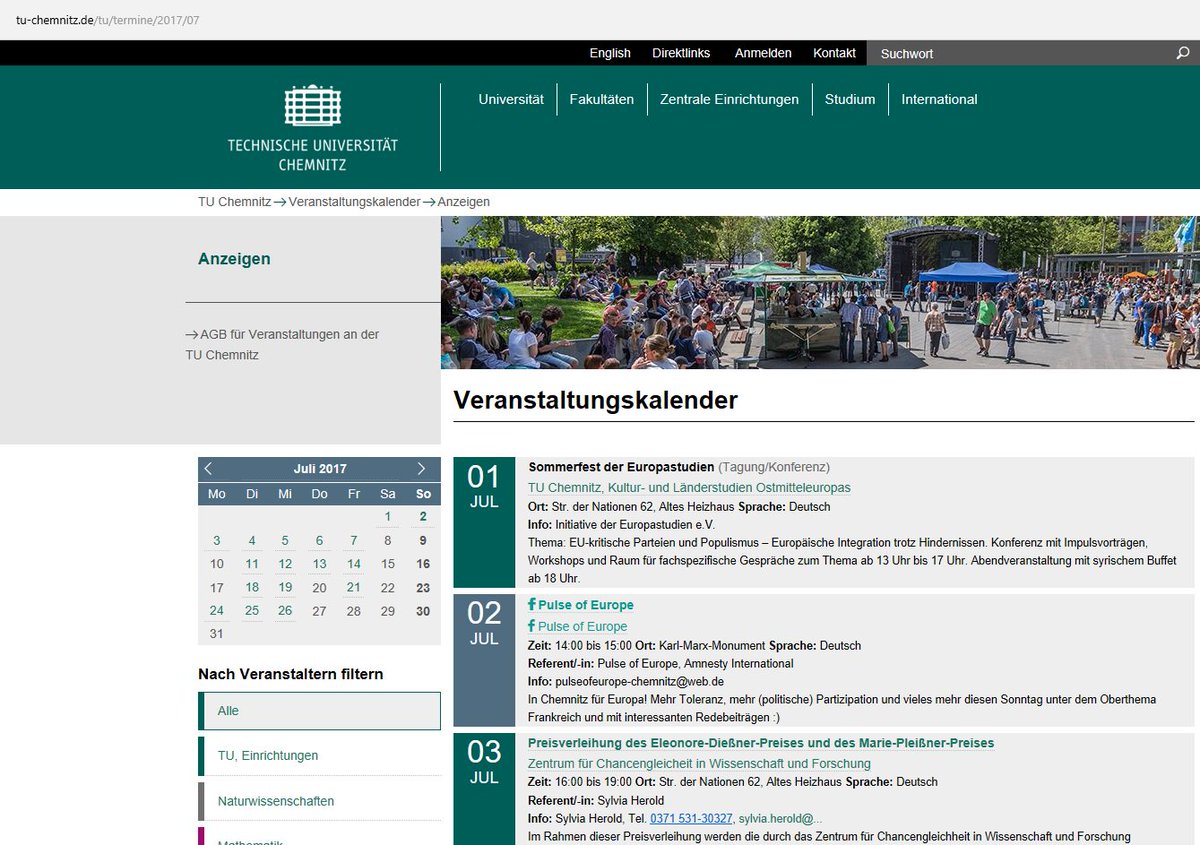This screenshot has width=1200, height=845.
Task: Select July 14 in the calendar
Action: pyautogui.click(x=354, y=564)
